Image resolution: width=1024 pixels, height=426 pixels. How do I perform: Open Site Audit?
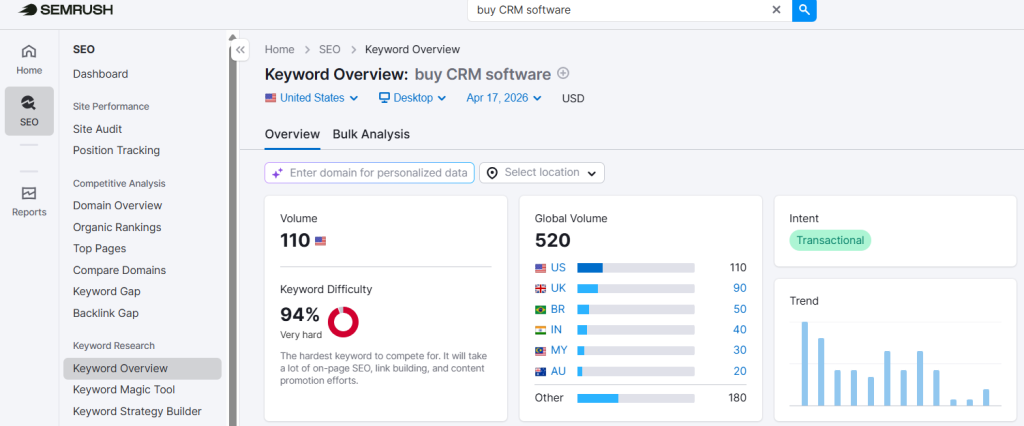(x=97, y=129)
